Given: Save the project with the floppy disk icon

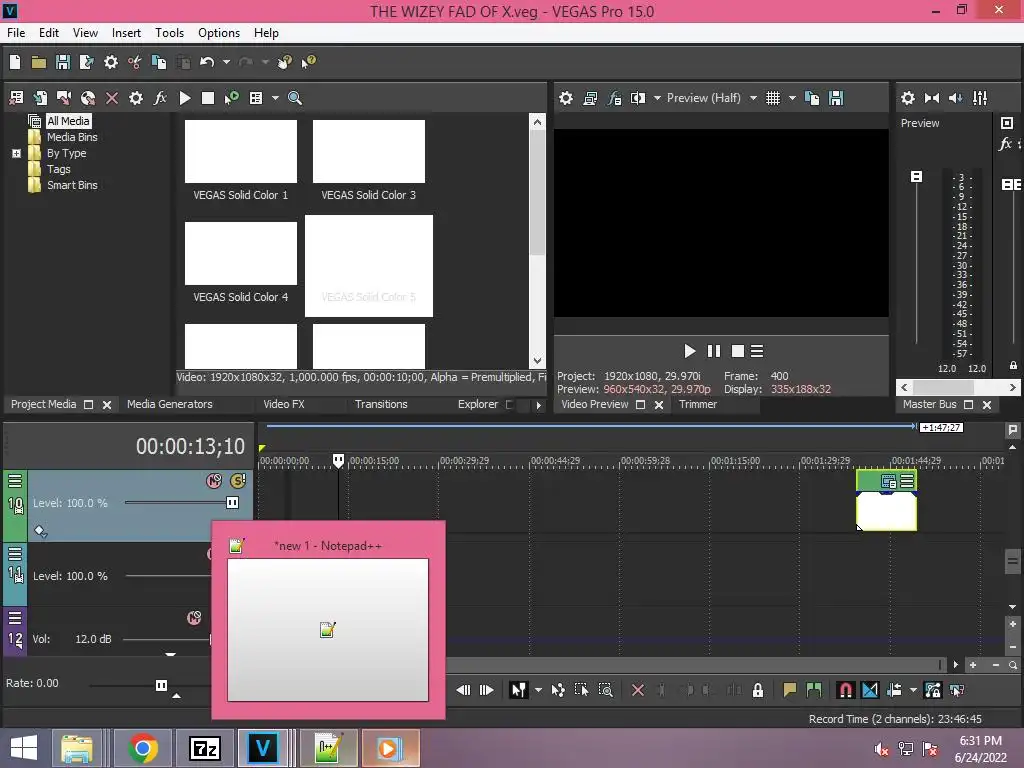Looking at the screenshot, I should click(63, 62).
